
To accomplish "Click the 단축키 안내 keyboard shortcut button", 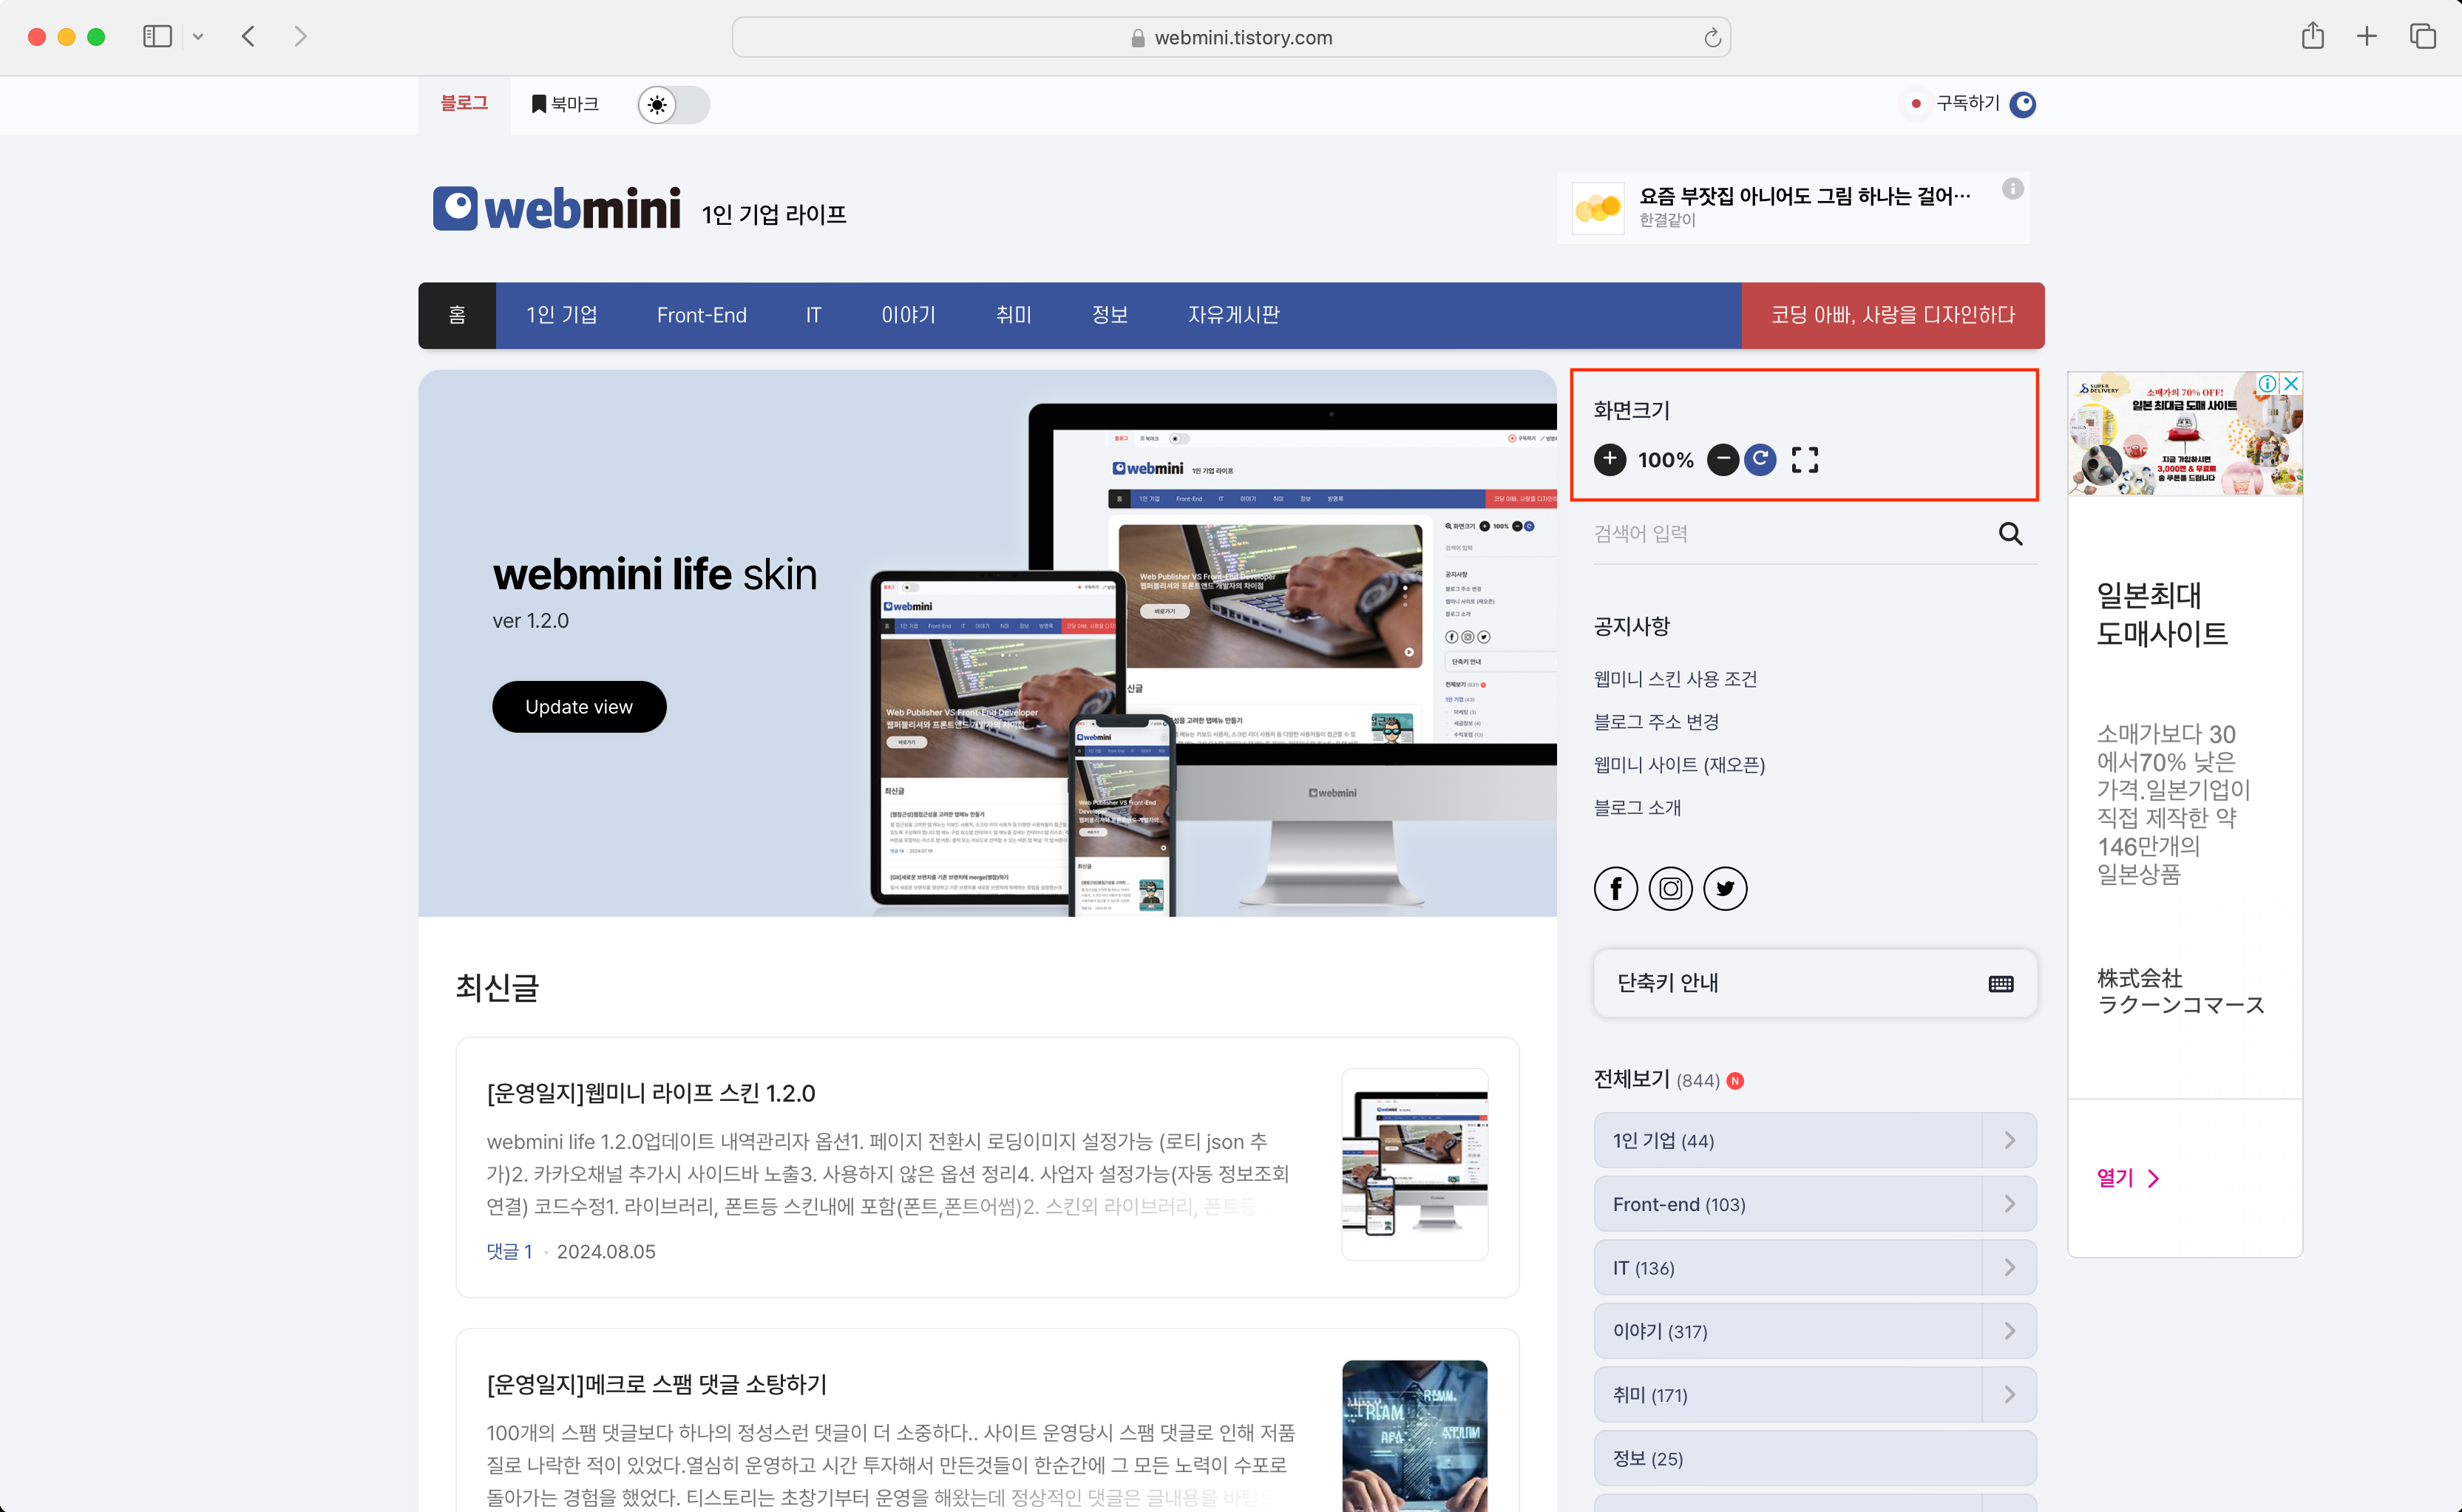I will [1814, 983].
